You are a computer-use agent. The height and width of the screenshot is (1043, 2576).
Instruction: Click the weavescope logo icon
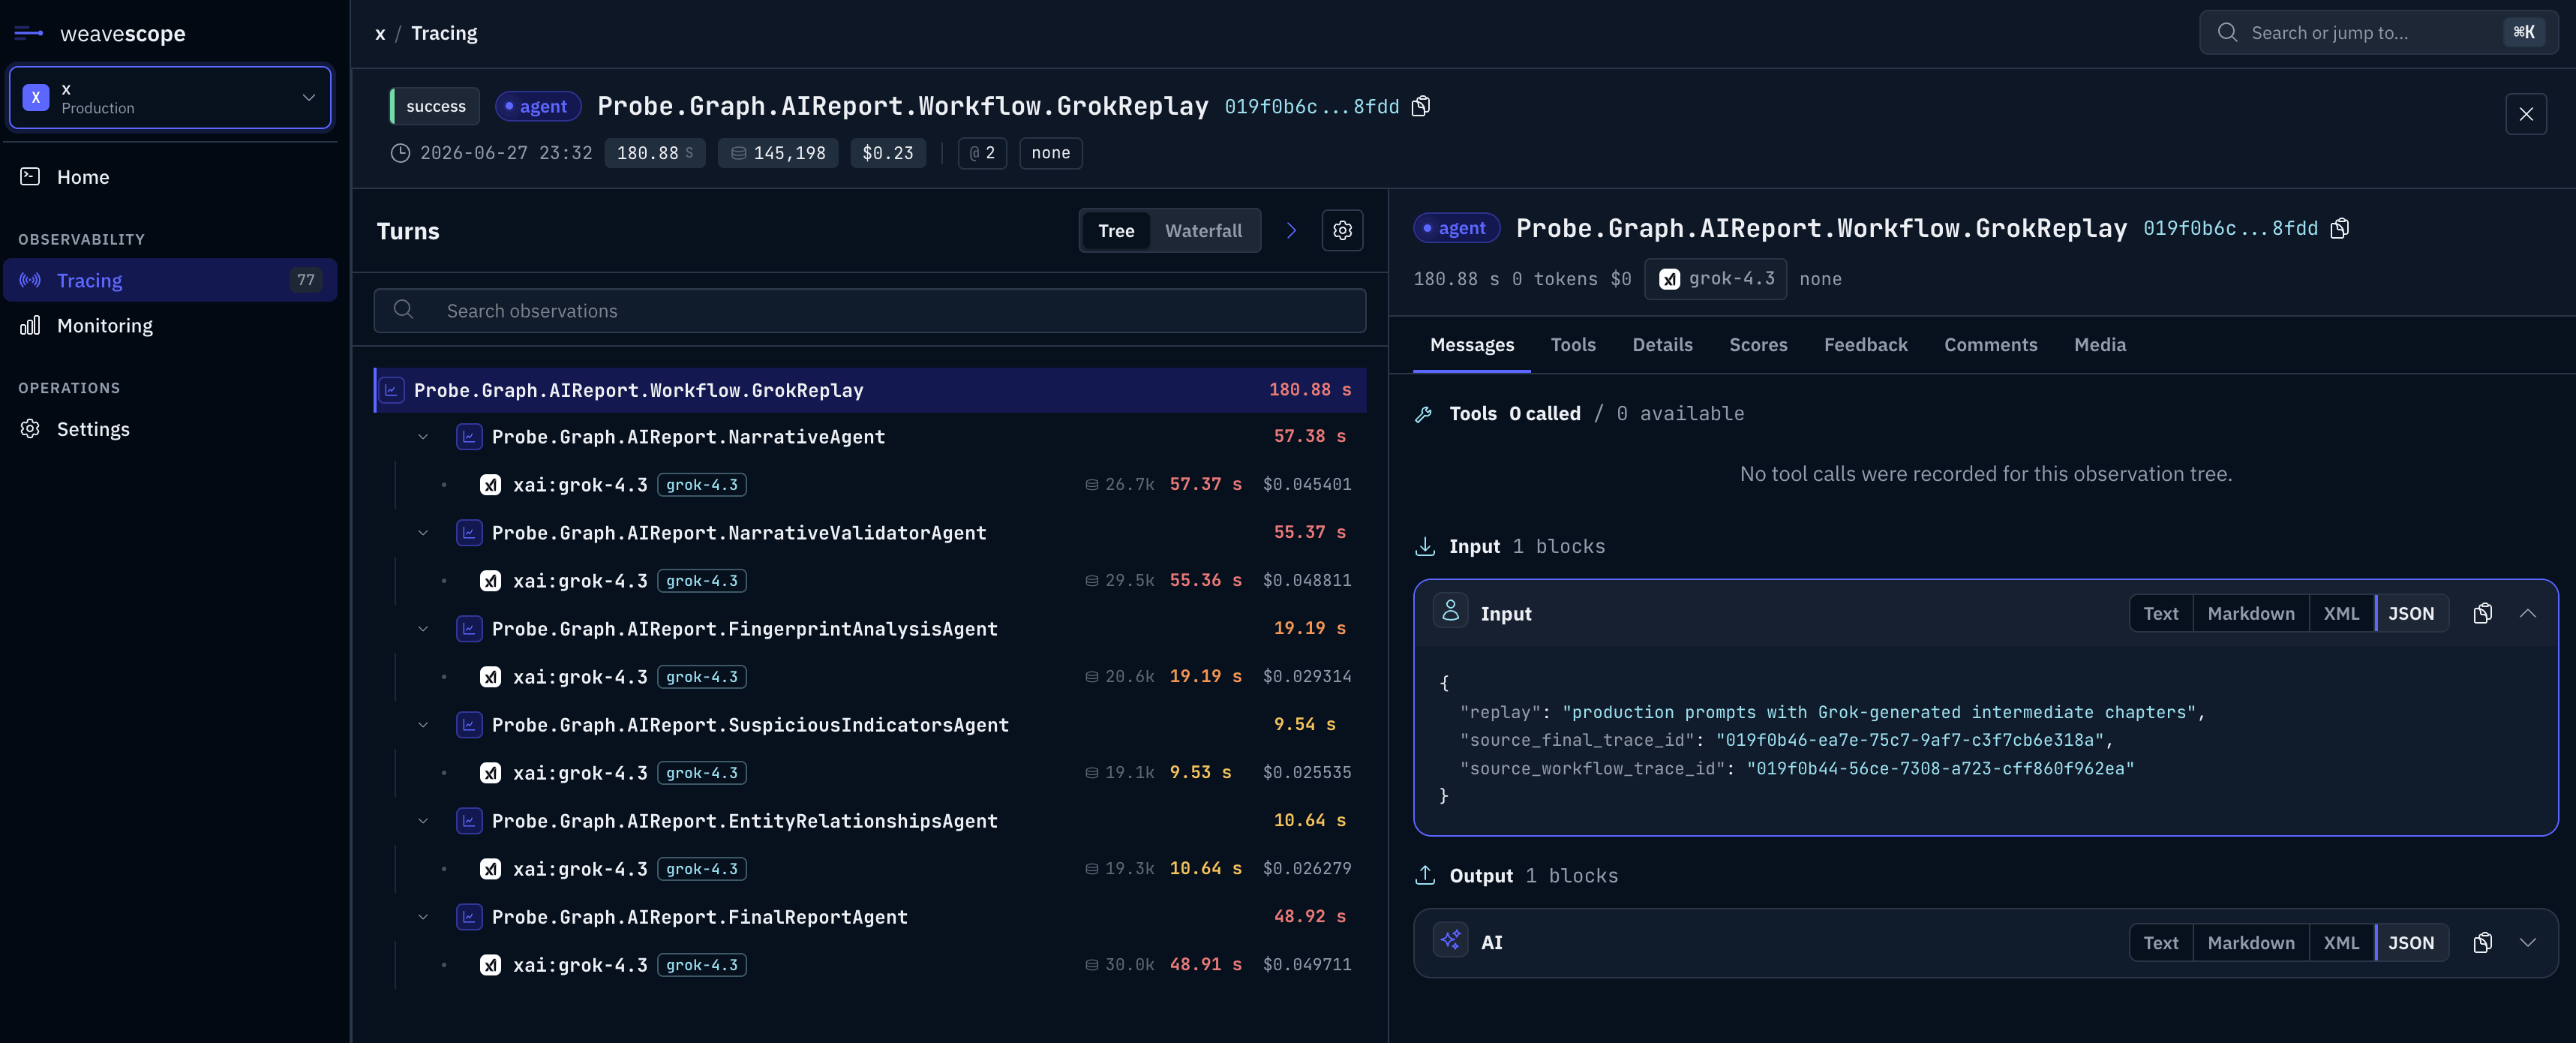click(29, 33)
